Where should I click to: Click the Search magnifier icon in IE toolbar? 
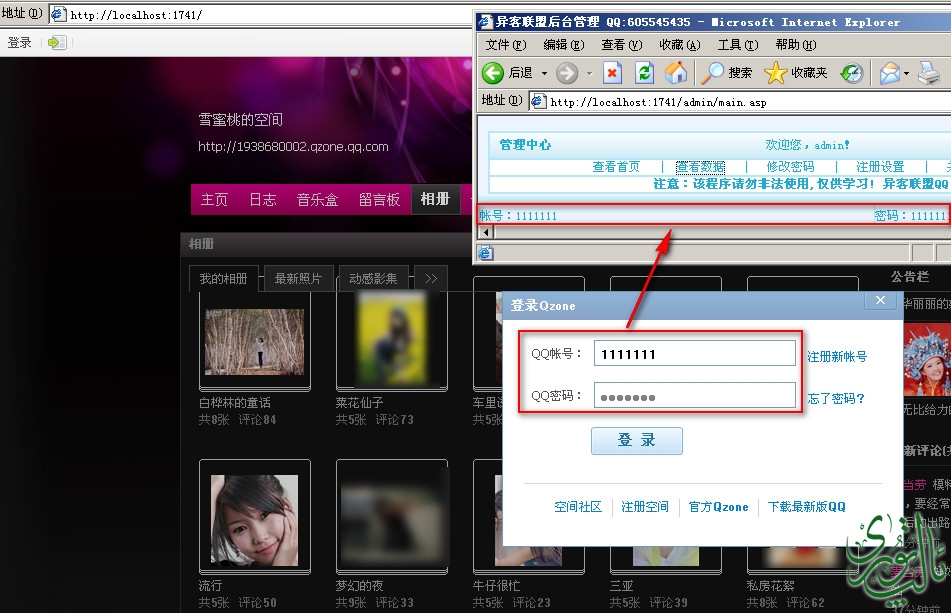pyautogui.click(x=713, y=73)
